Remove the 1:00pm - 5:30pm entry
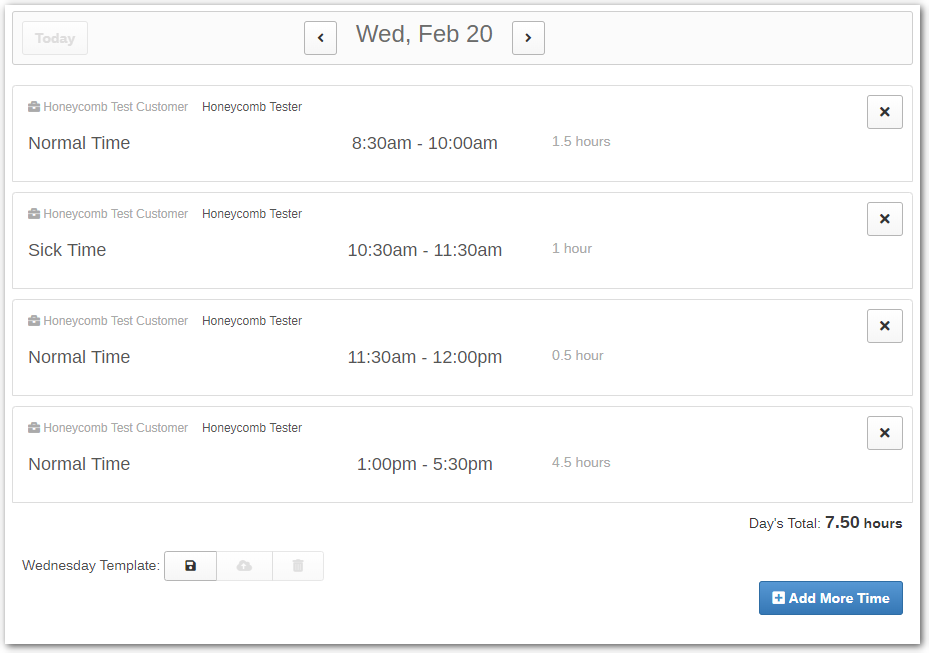 pyautogui.click(x=884, y=433)
